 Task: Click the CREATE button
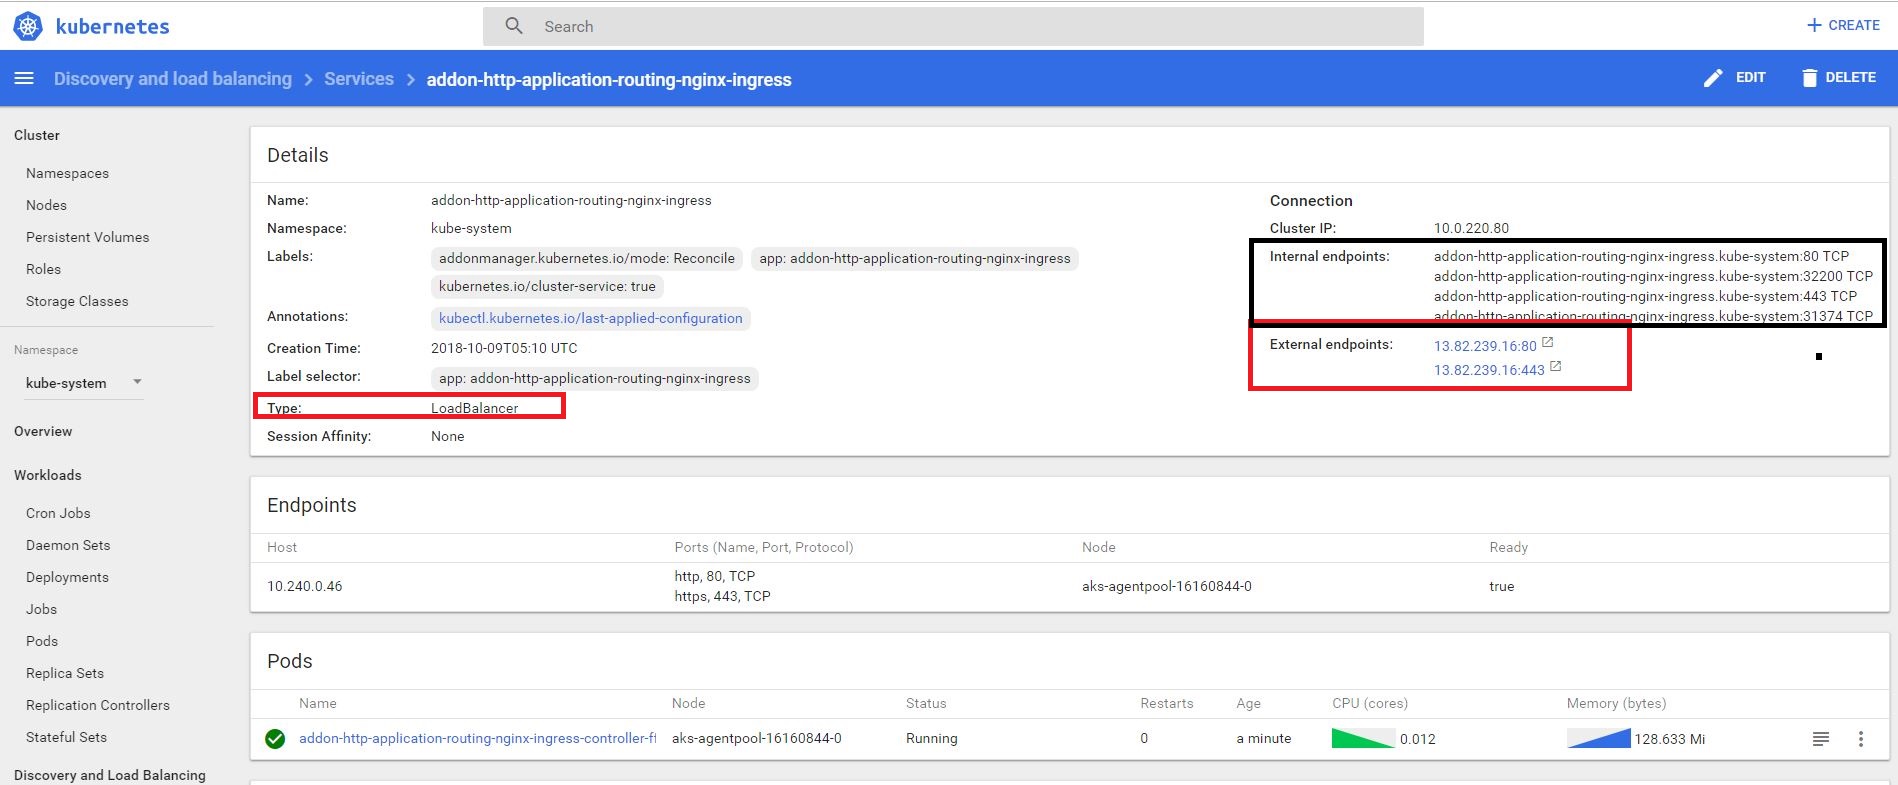click(x=1843, y=25)
